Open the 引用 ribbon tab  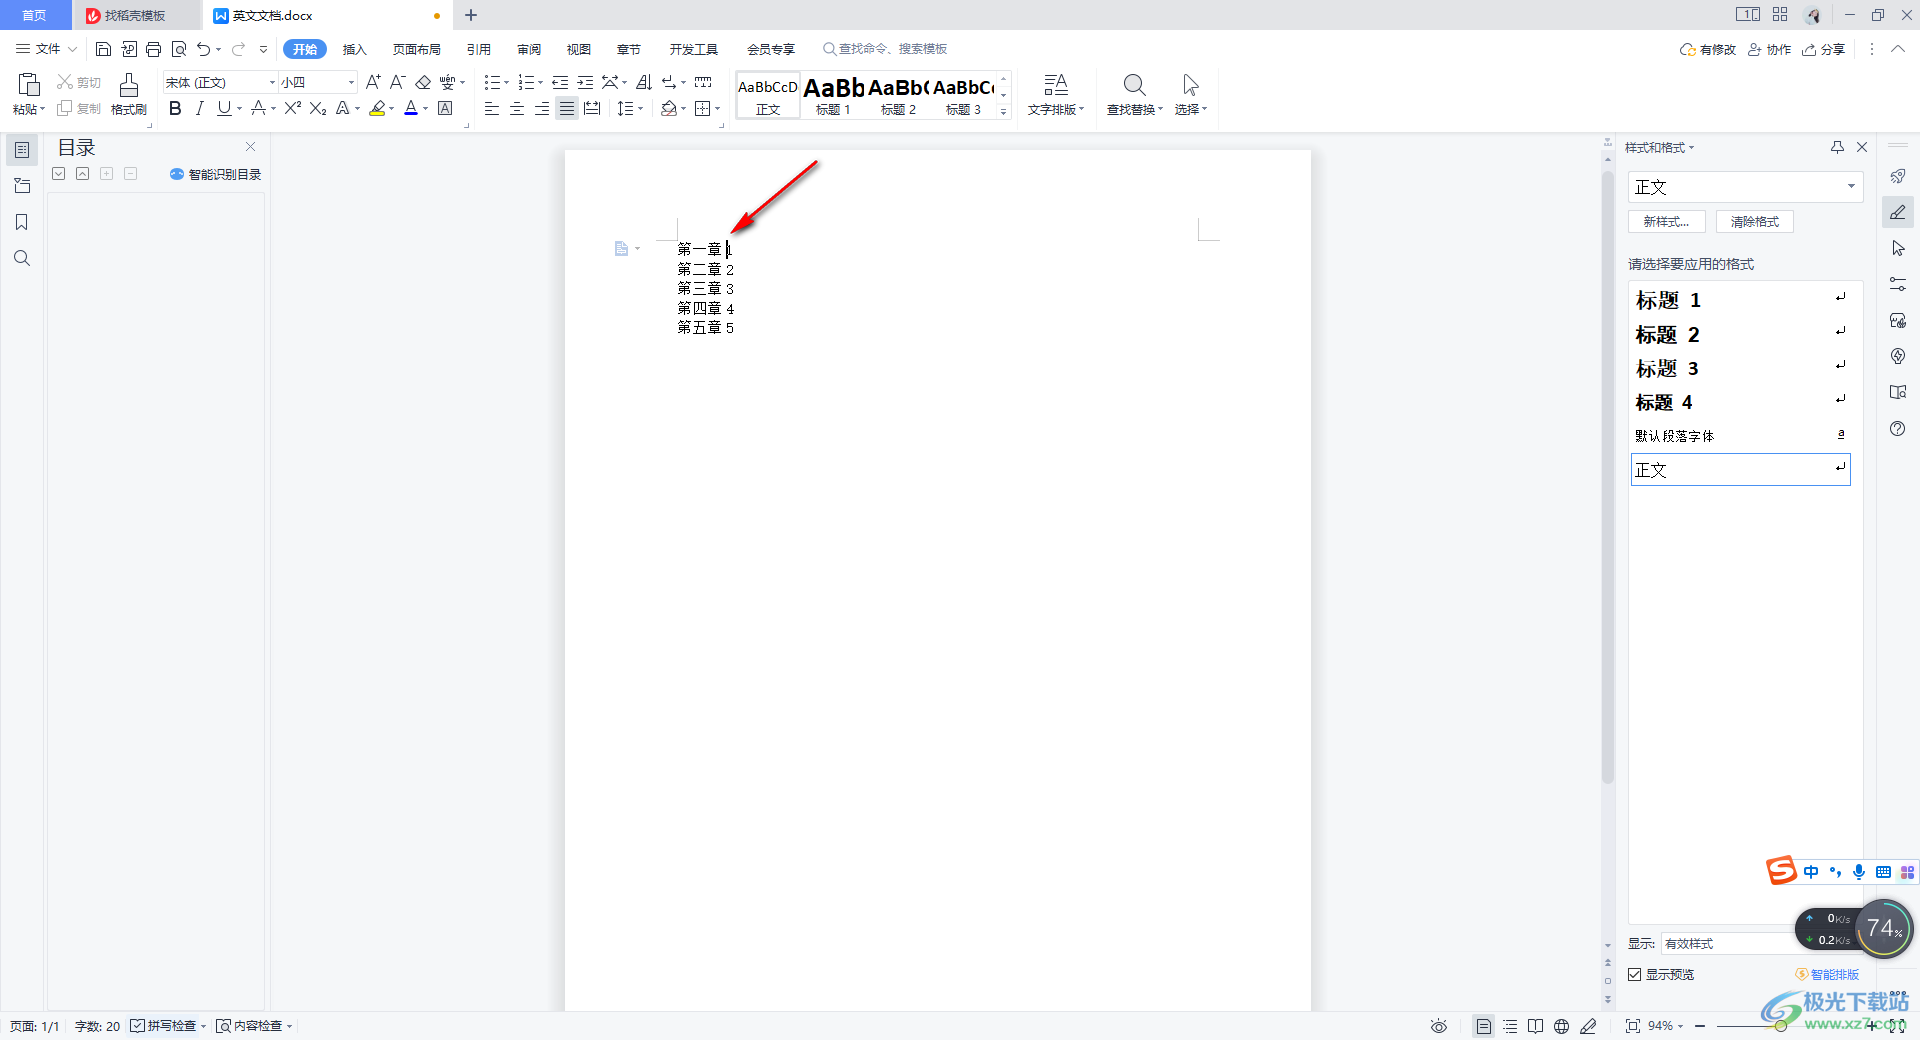tap(478, 49)
